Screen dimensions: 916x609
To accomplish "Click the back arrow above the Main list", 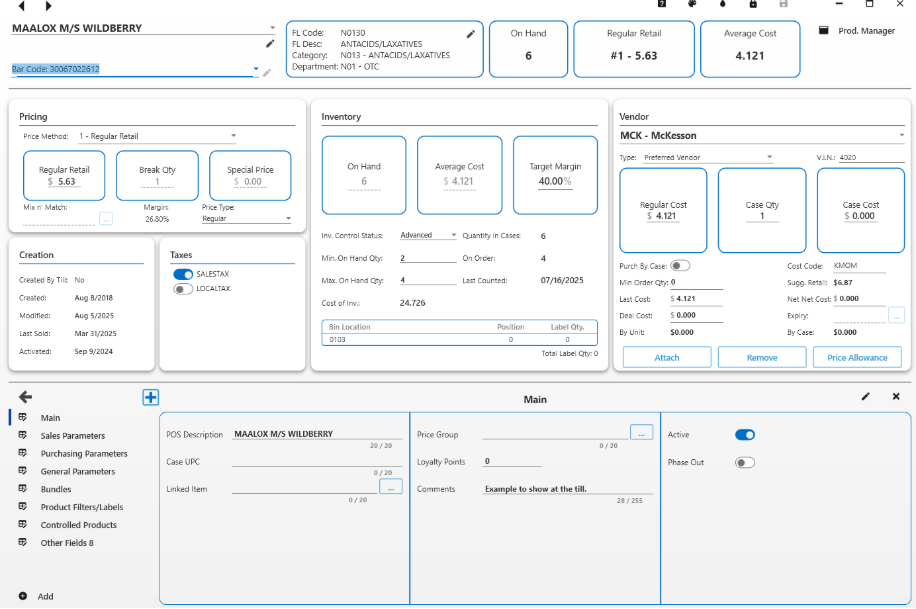I will [x=25, y=397].
